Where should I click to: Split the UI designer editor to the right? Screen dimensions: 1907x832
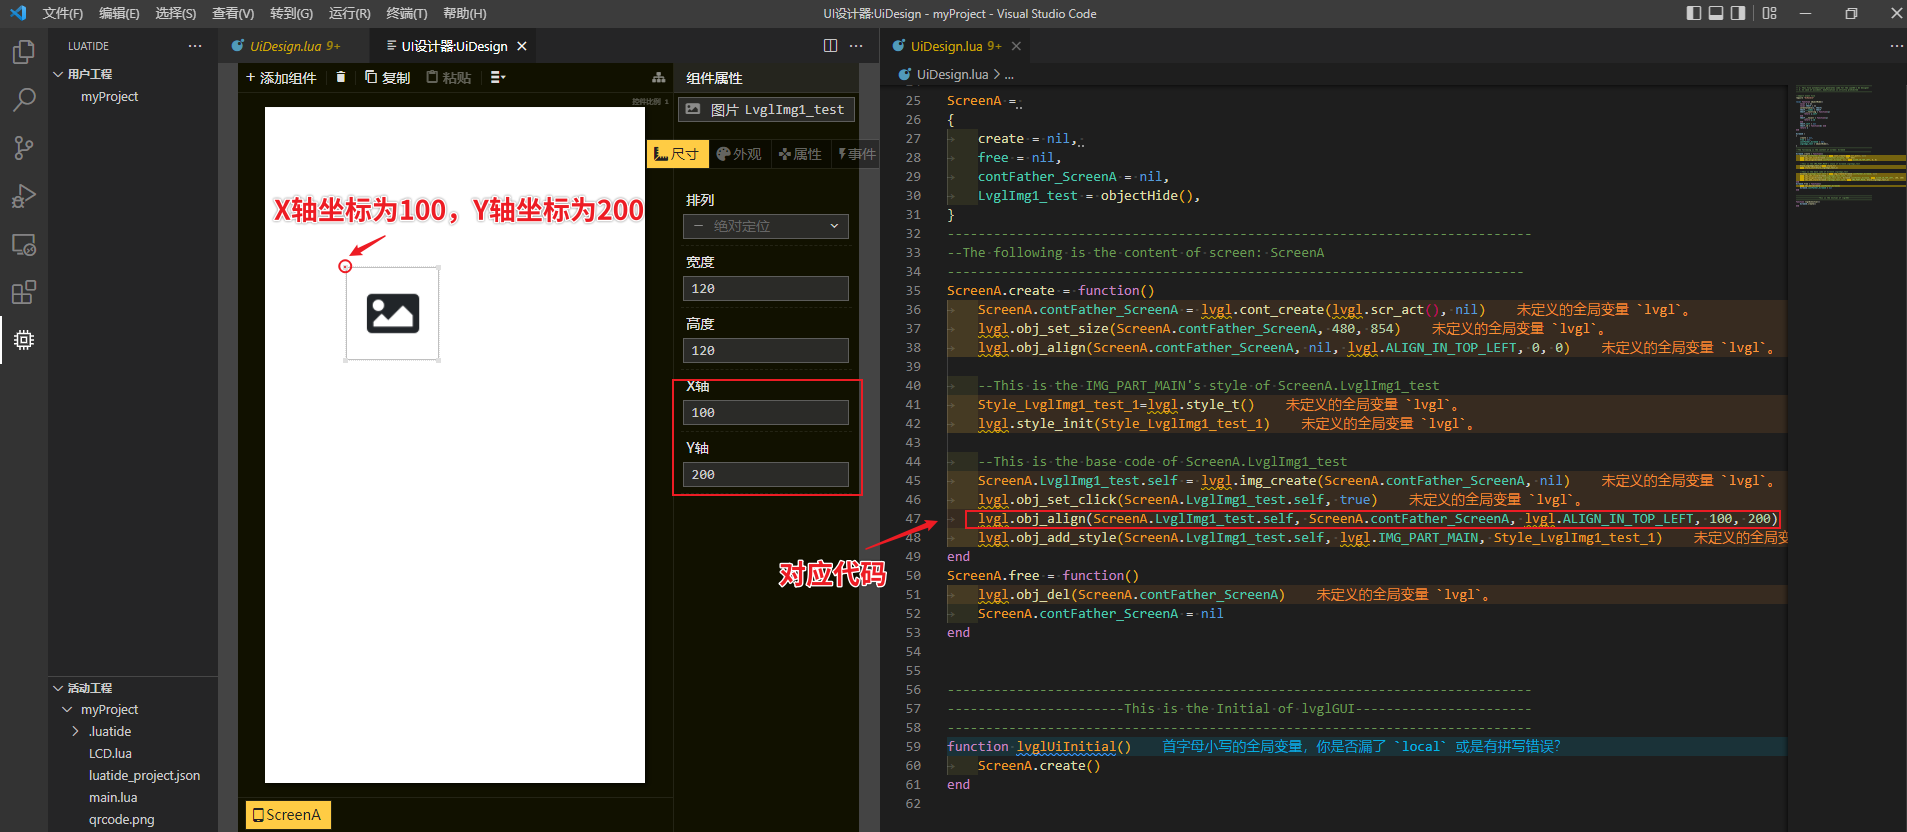pyautogui.click(x=830, y=46)
